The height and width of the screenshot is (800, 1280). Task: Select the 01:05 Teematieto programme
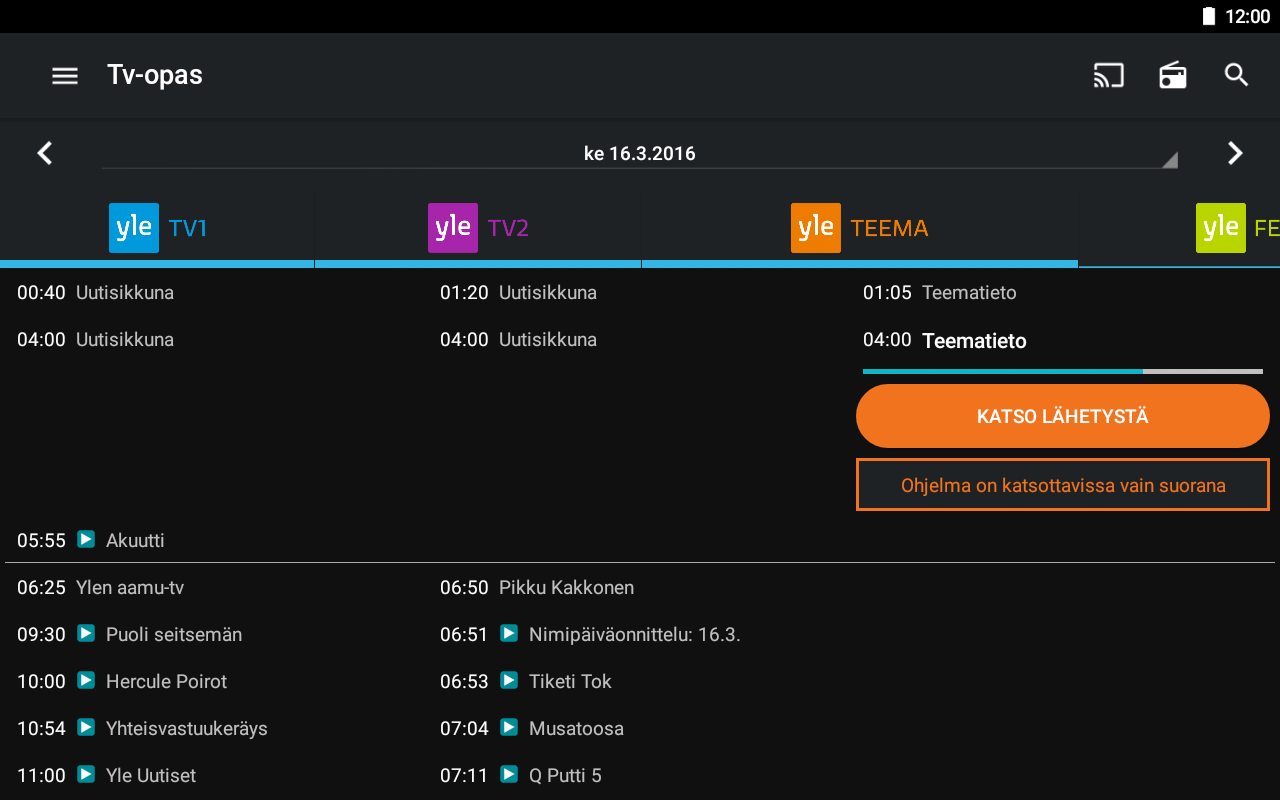tap(940, 293)
